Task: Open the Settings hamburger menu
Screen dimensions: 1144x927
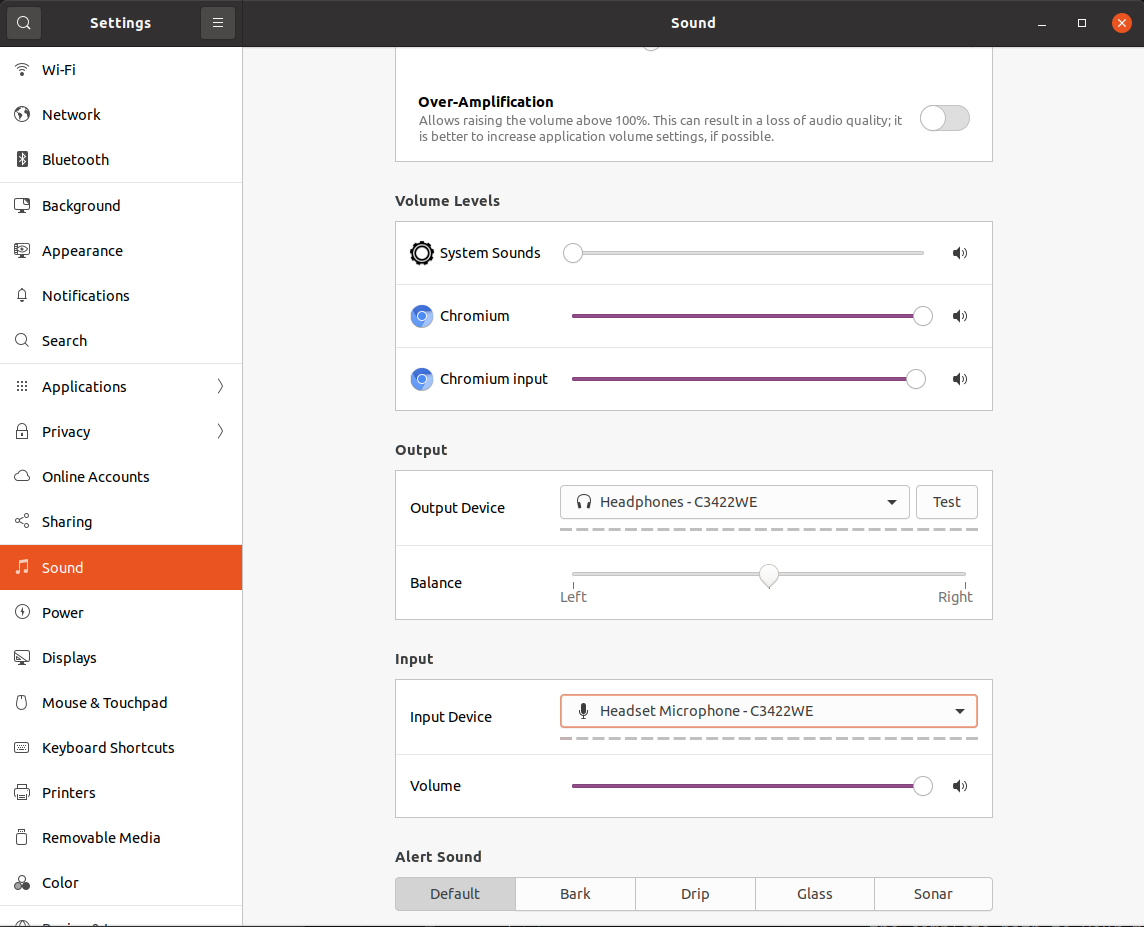Action: click(217, 23)
